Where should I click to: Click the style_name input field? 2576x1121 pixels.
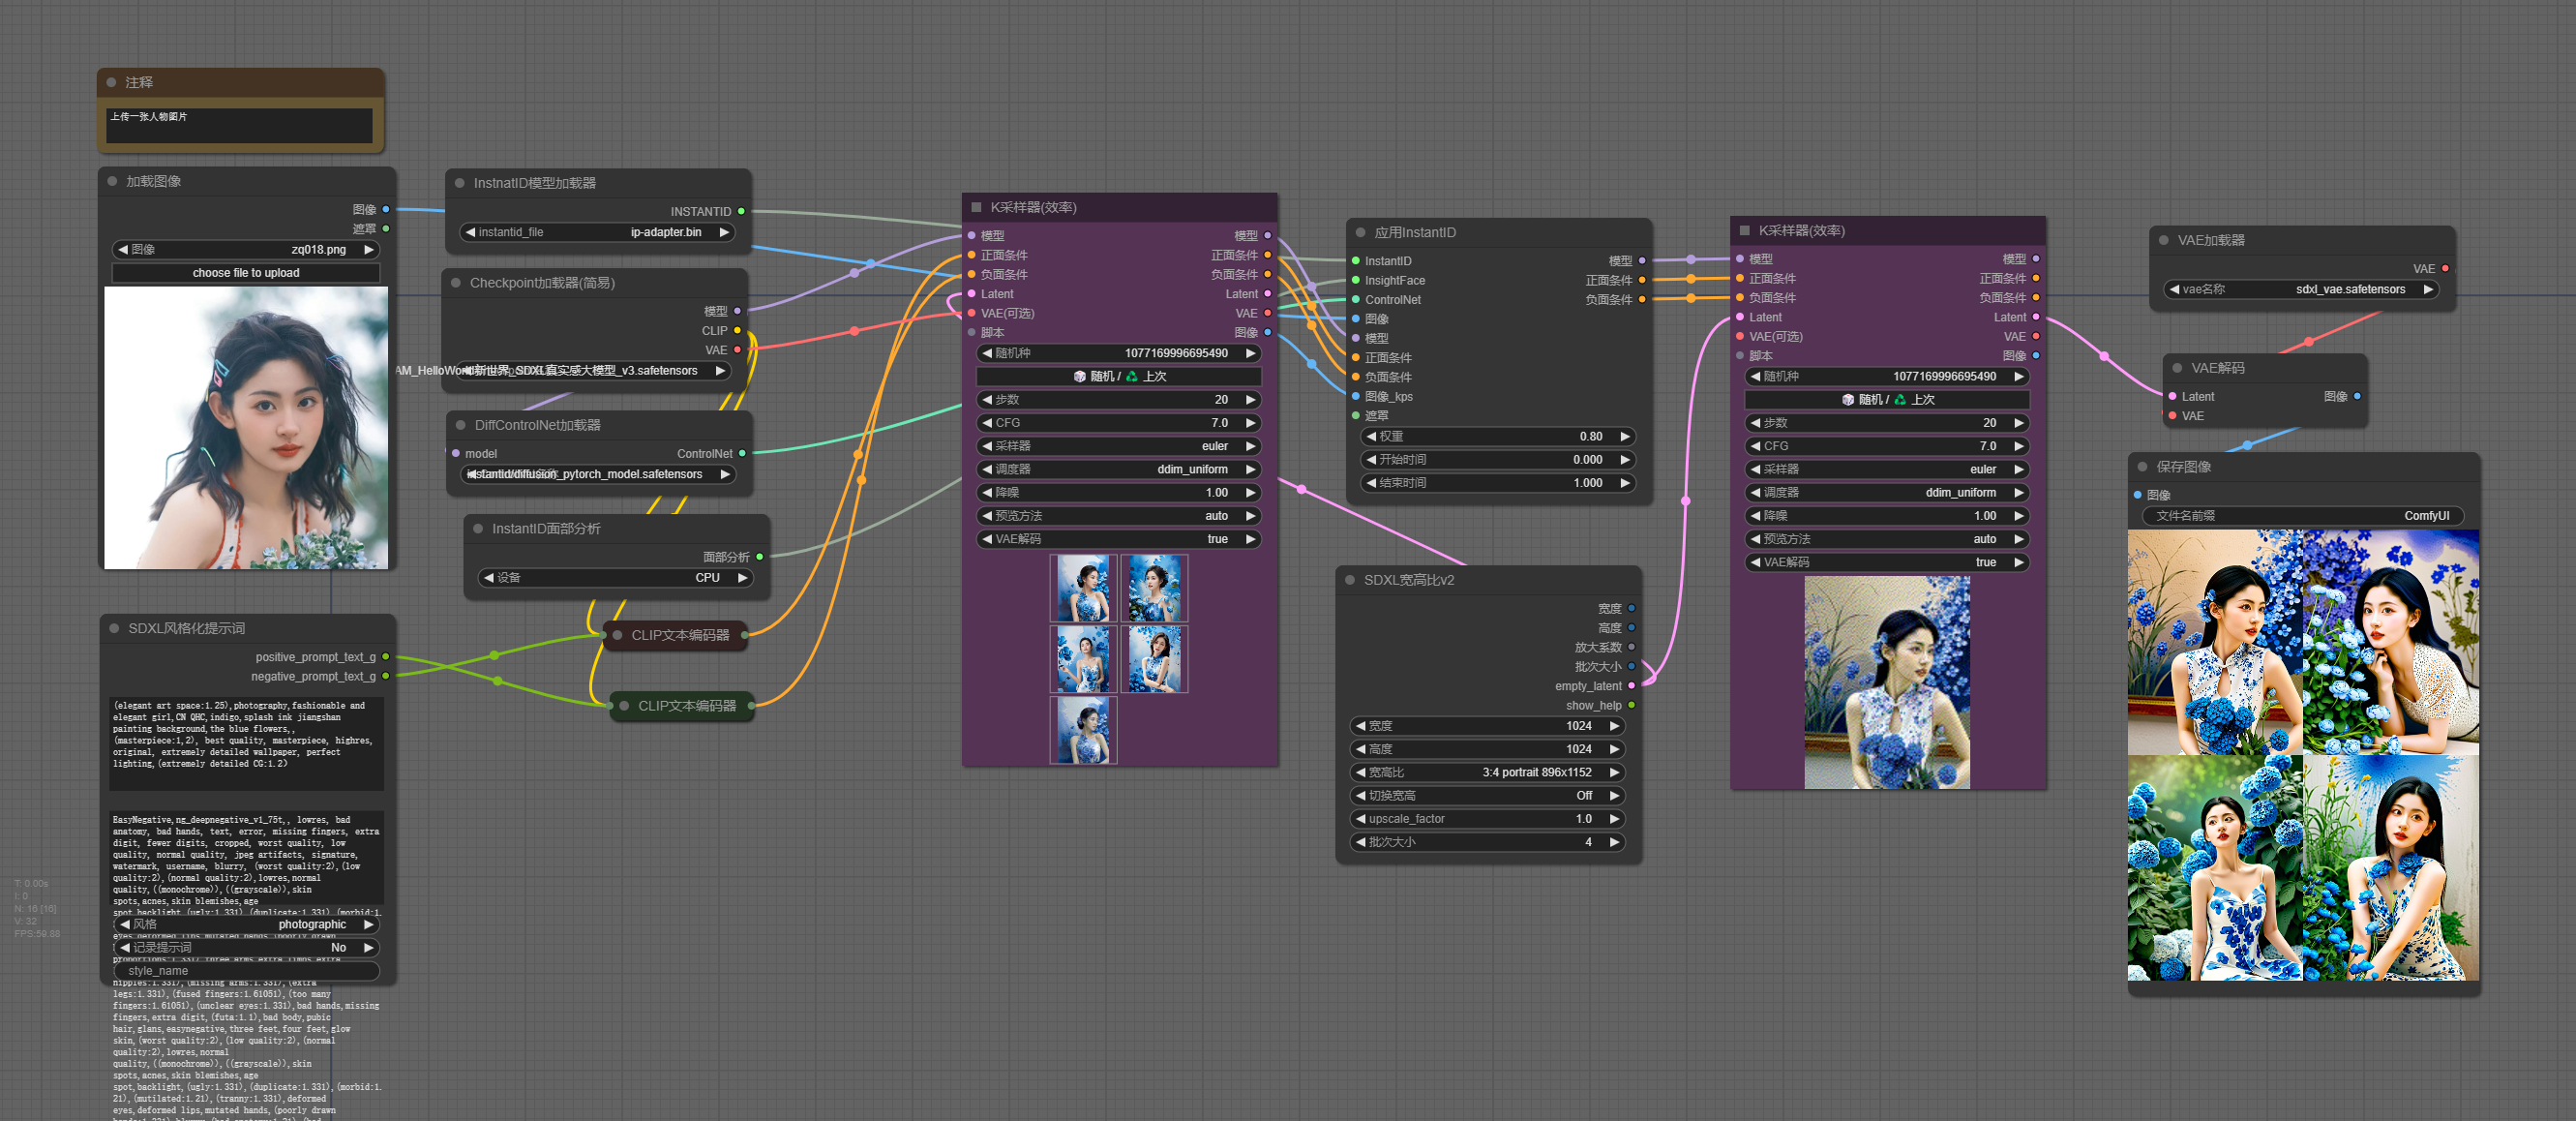click(x=246, y=970)
